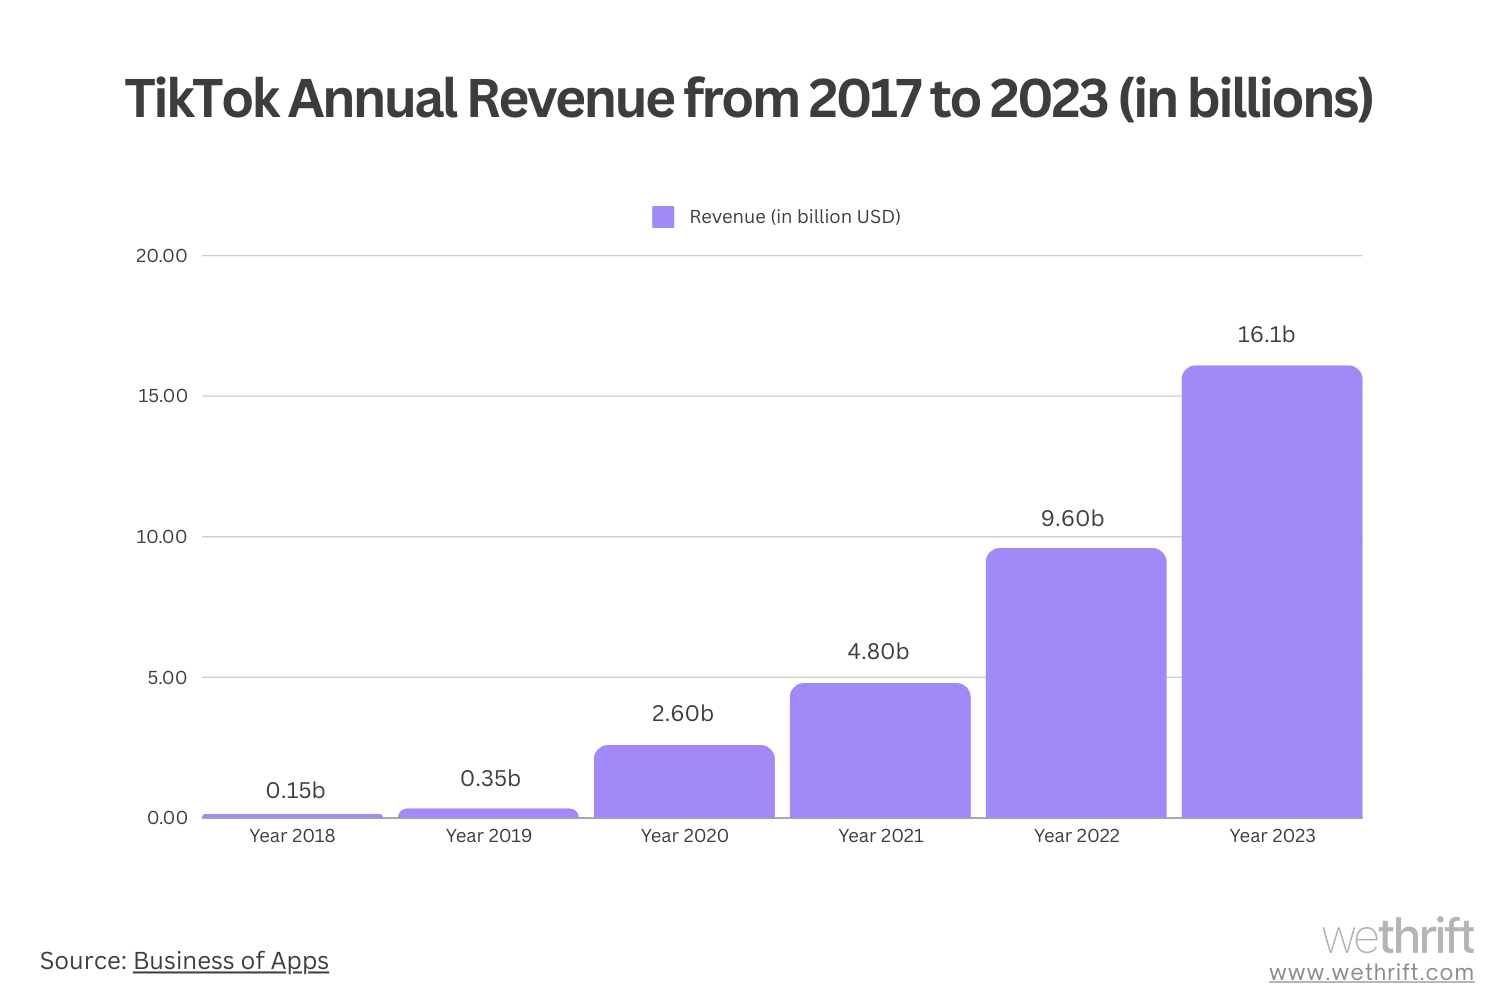Click the 5.00 y-axis tick label
Image resolution: width=1500 pixels, height=1000 pixels.
166,678
